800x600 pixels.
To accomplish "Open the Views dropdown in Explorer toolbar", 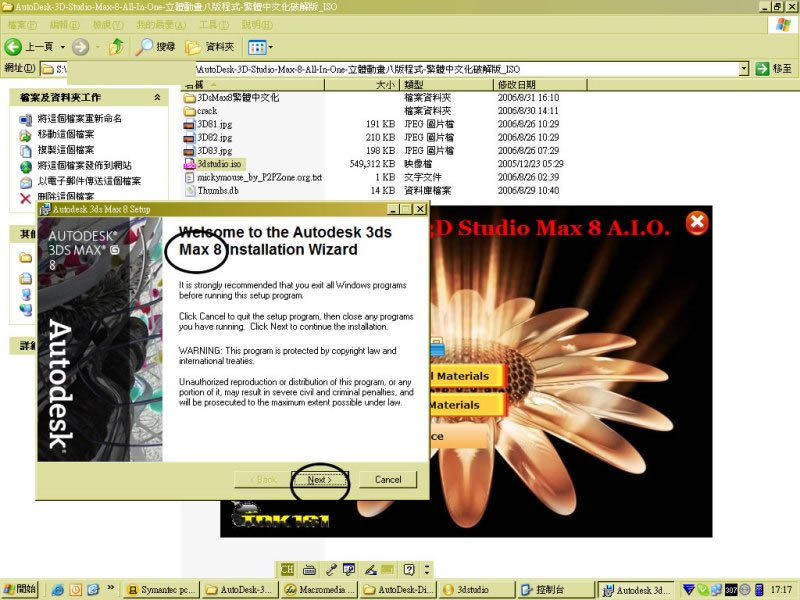I will (x=260, y=47).
